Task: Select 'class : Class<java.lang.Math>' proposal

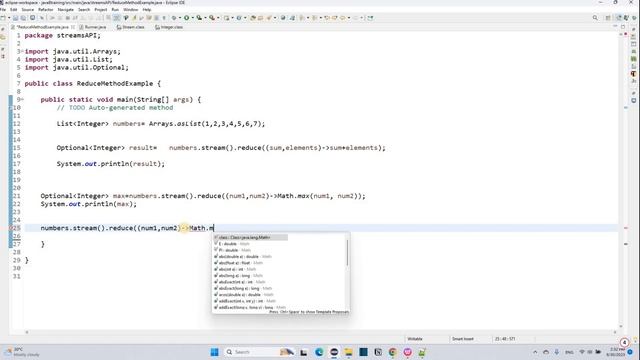Action: coord(250,238)
